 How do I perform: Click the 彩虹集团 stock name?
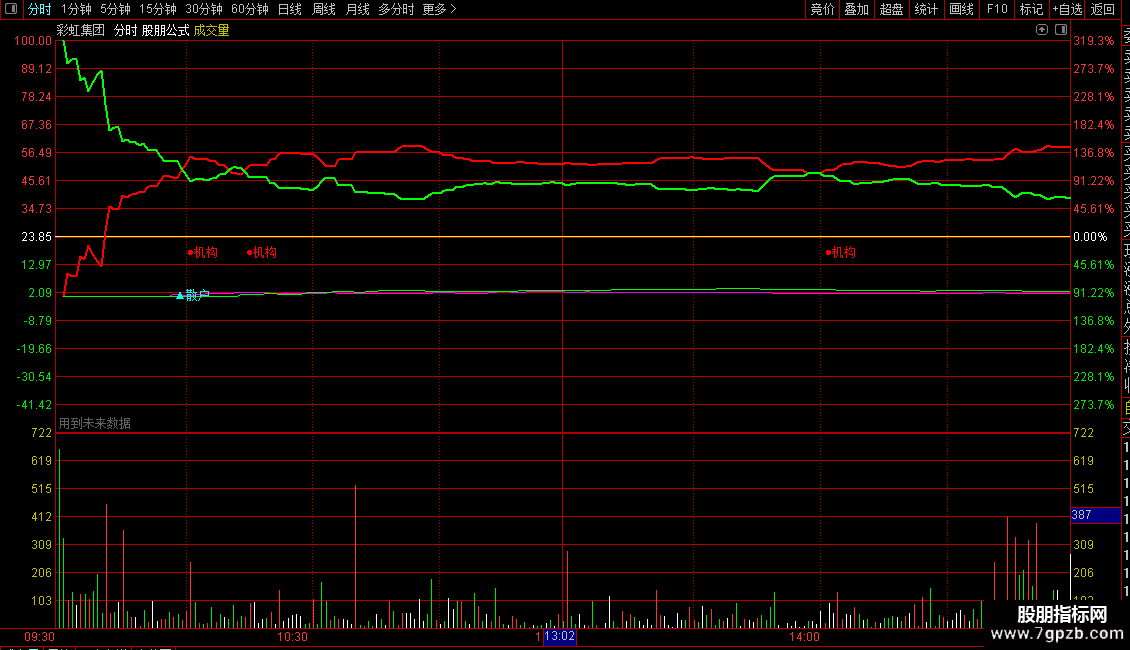click(81, 30)
